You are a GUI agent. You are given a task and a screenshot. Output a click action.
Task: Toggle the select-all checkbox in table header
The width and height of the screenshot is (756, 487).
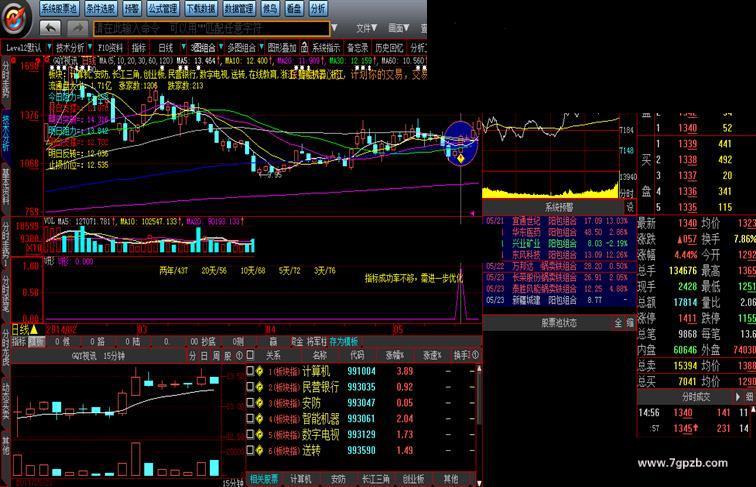point(250,355)
